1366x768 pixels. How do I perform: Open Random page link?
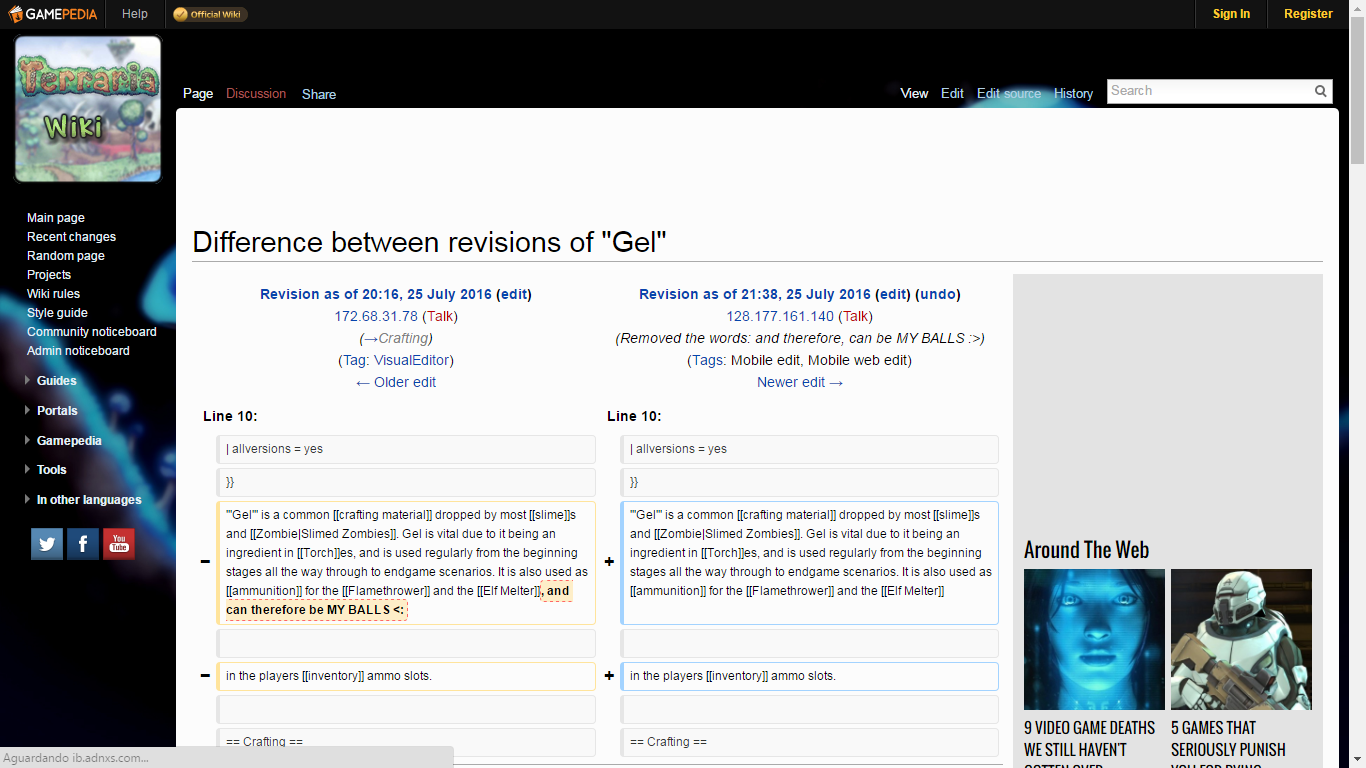66,256
